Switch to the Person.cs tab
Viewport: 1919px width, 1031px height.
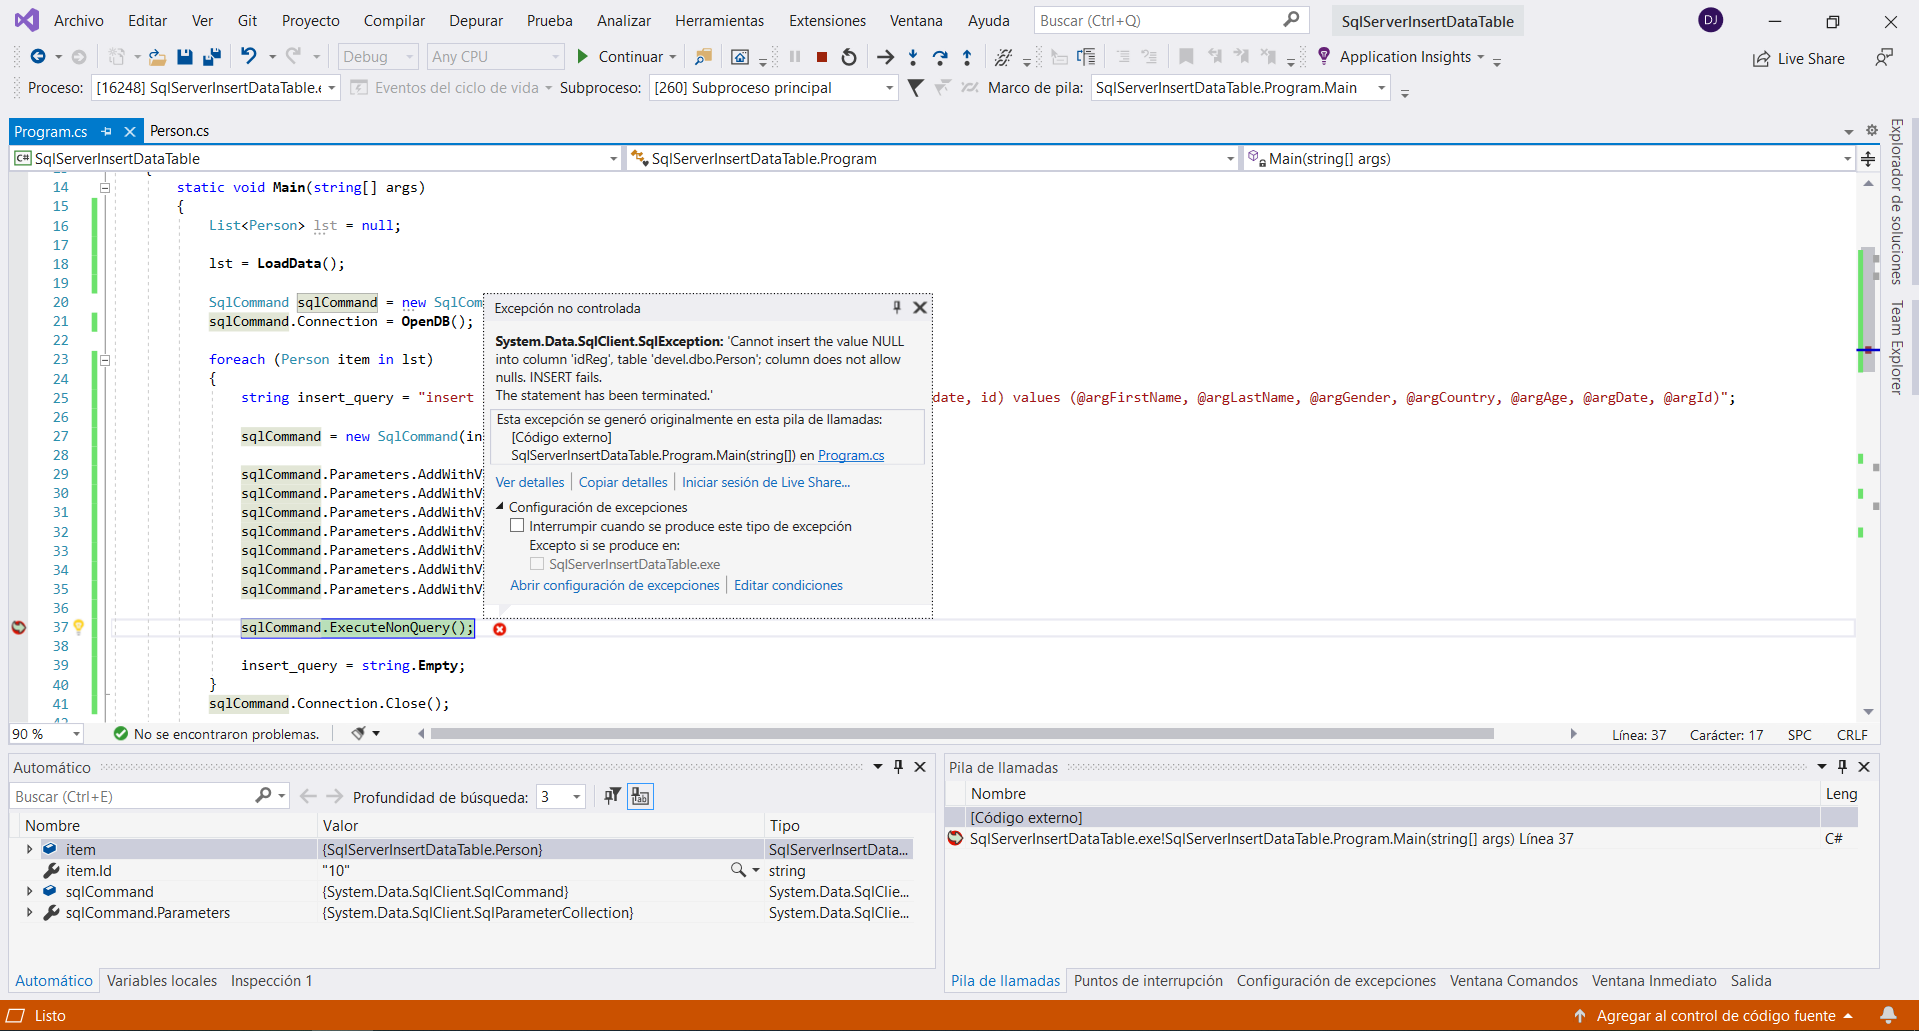(179, 131)
